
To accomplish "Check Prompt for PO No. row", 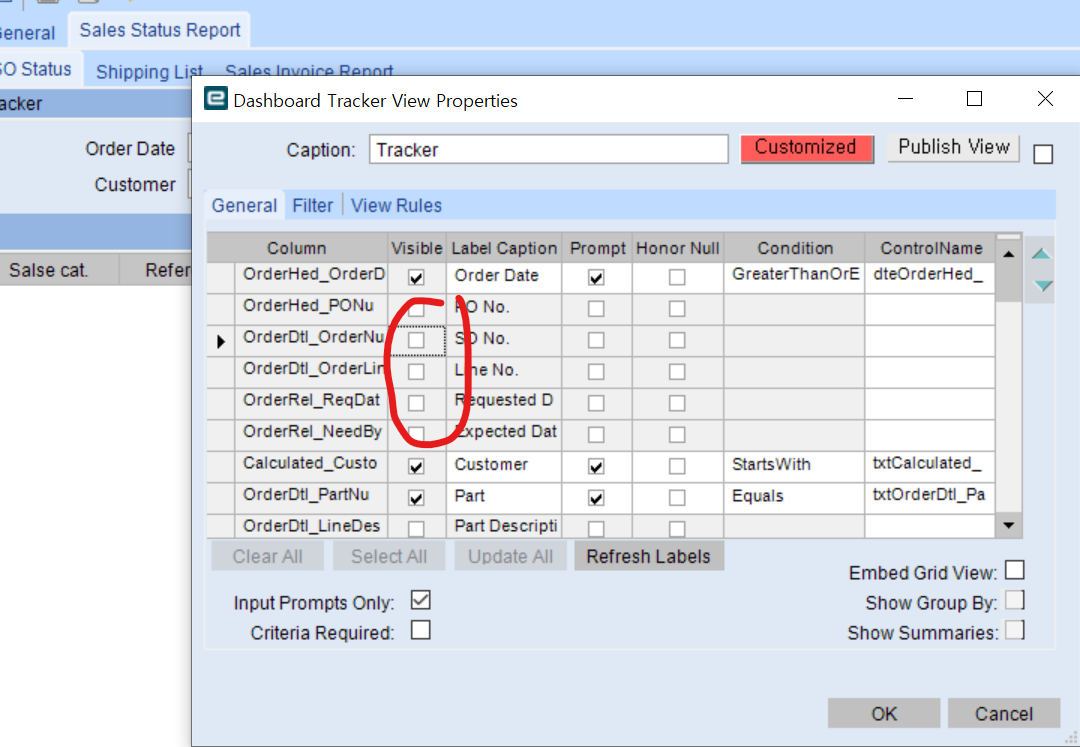I will (596, 309).
